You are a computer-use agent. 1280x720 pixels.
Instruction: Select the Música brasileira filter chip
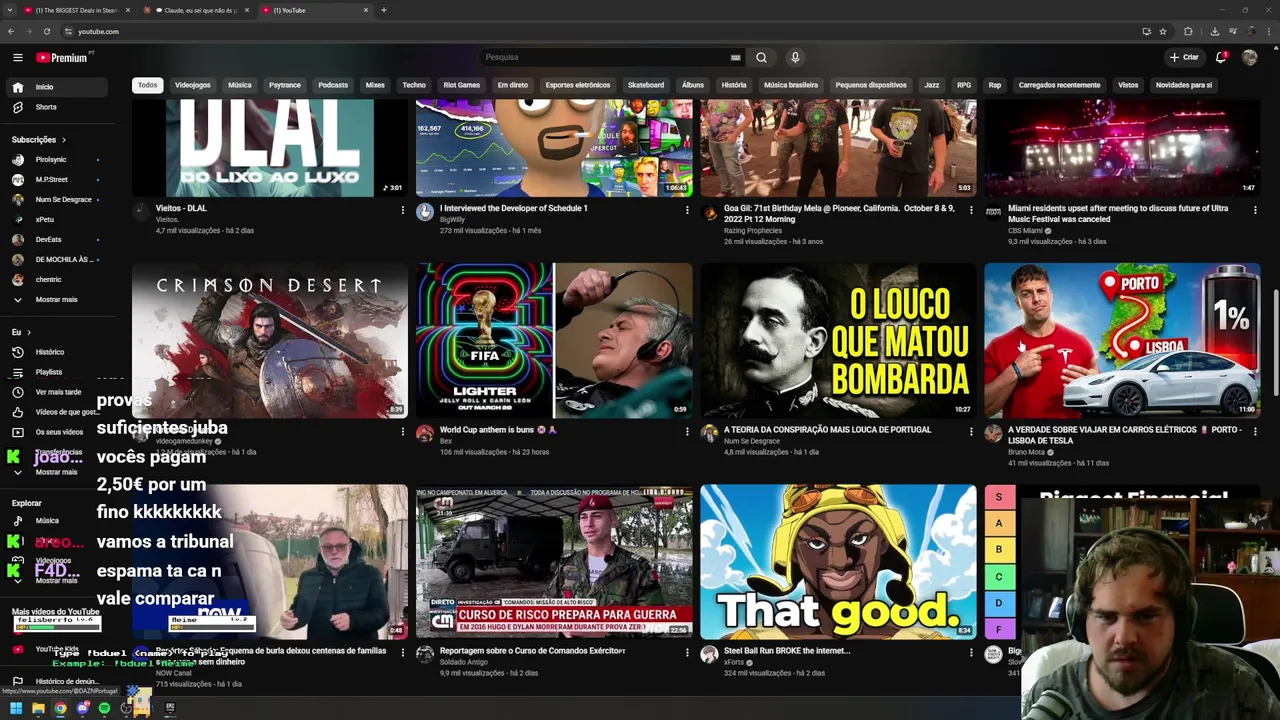791,85
